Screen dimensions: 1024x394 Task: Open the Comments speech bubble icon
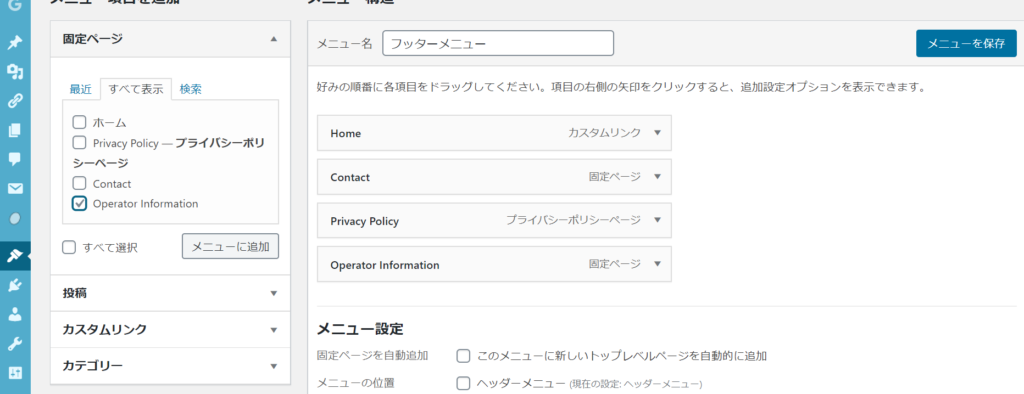(14, 159)
